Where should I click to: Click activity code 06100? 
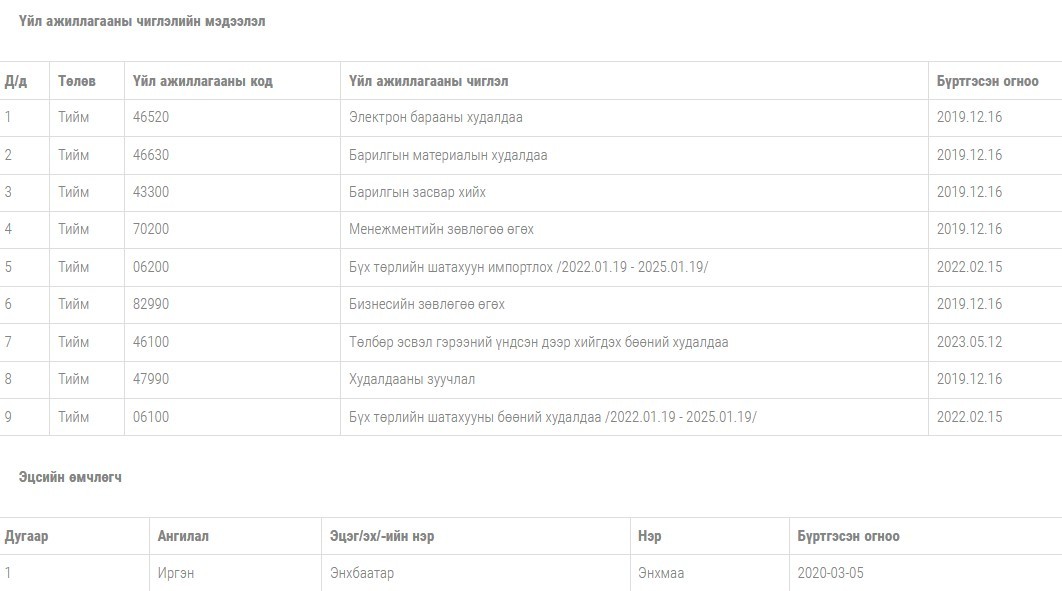[x=151, y=417]
